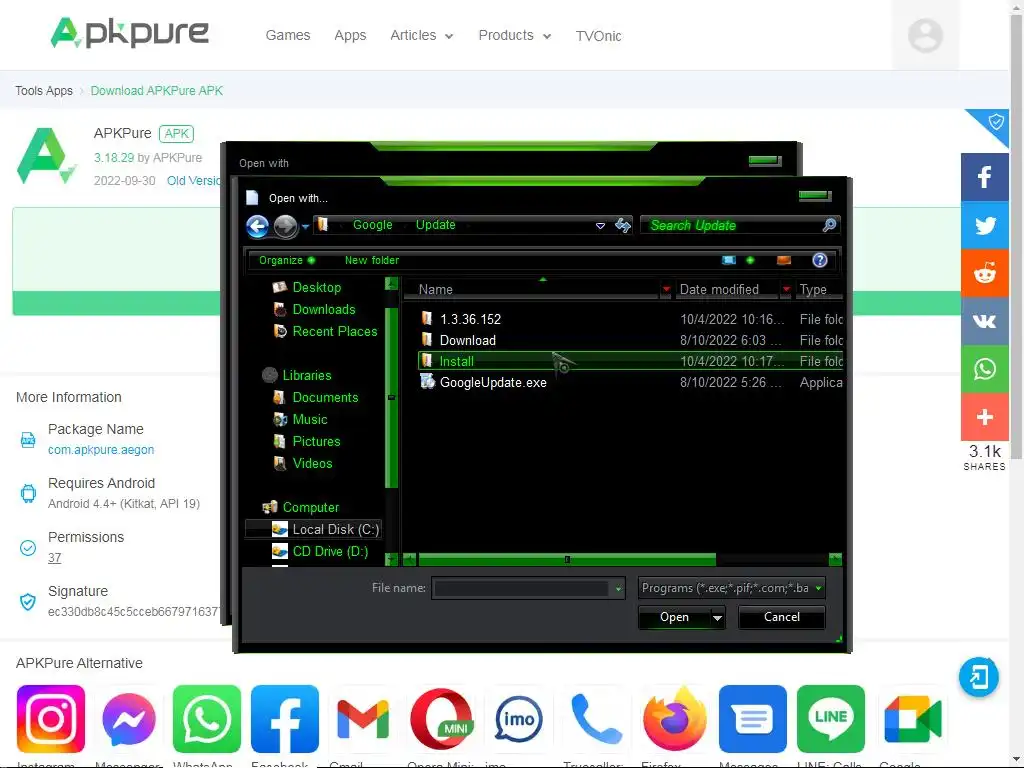Expand the Products menu on APKPure
Screen dimensions: 1024x768
515,35
